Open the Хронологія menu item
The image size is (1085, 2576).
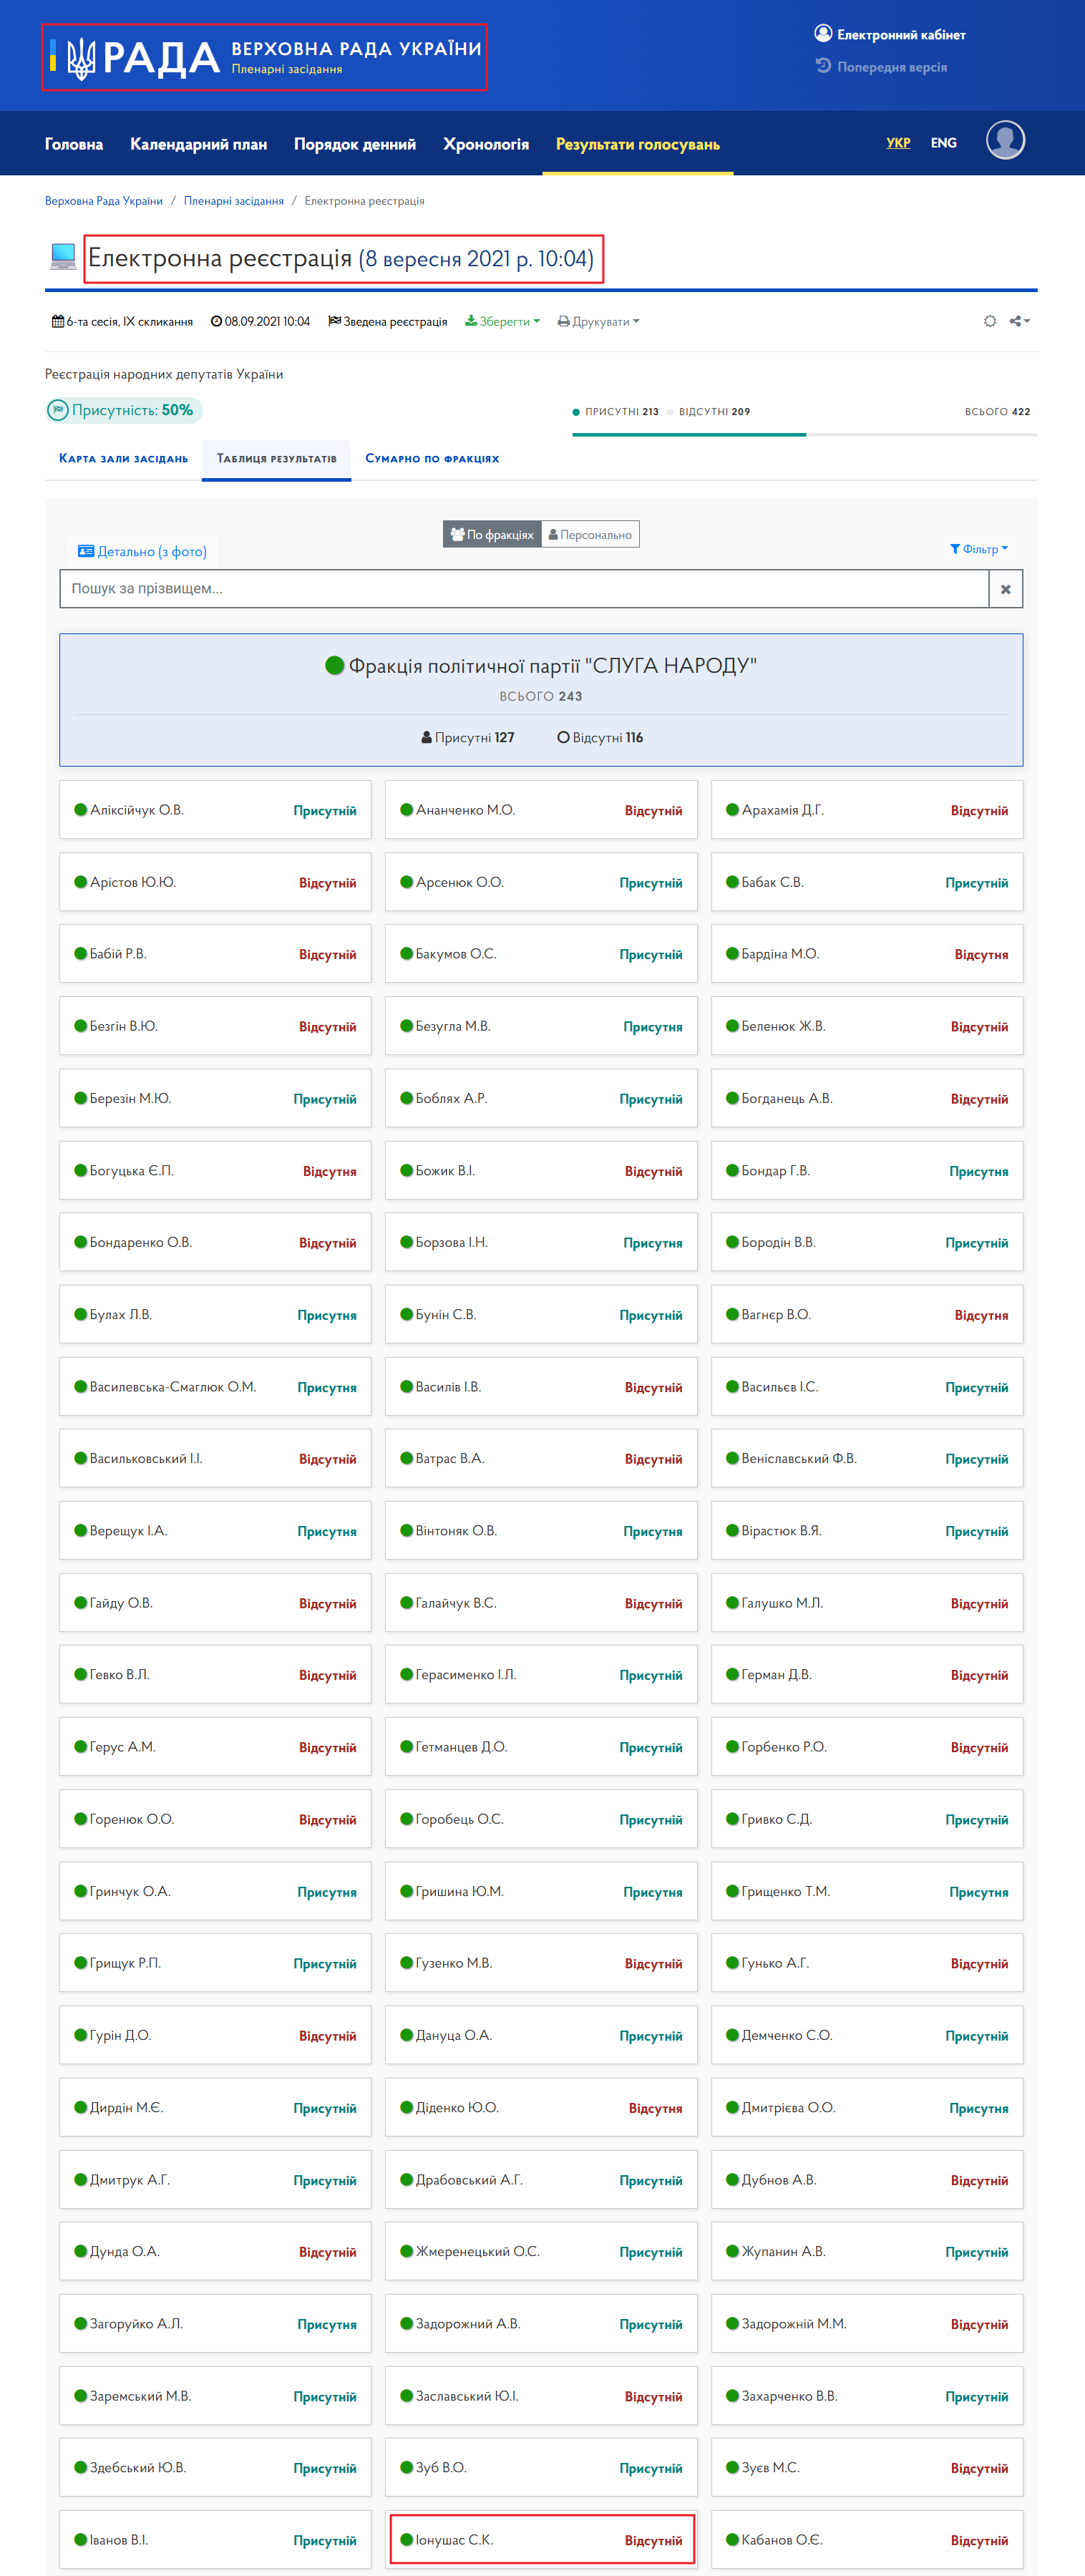pyautogui.click(x=486, y=144)
